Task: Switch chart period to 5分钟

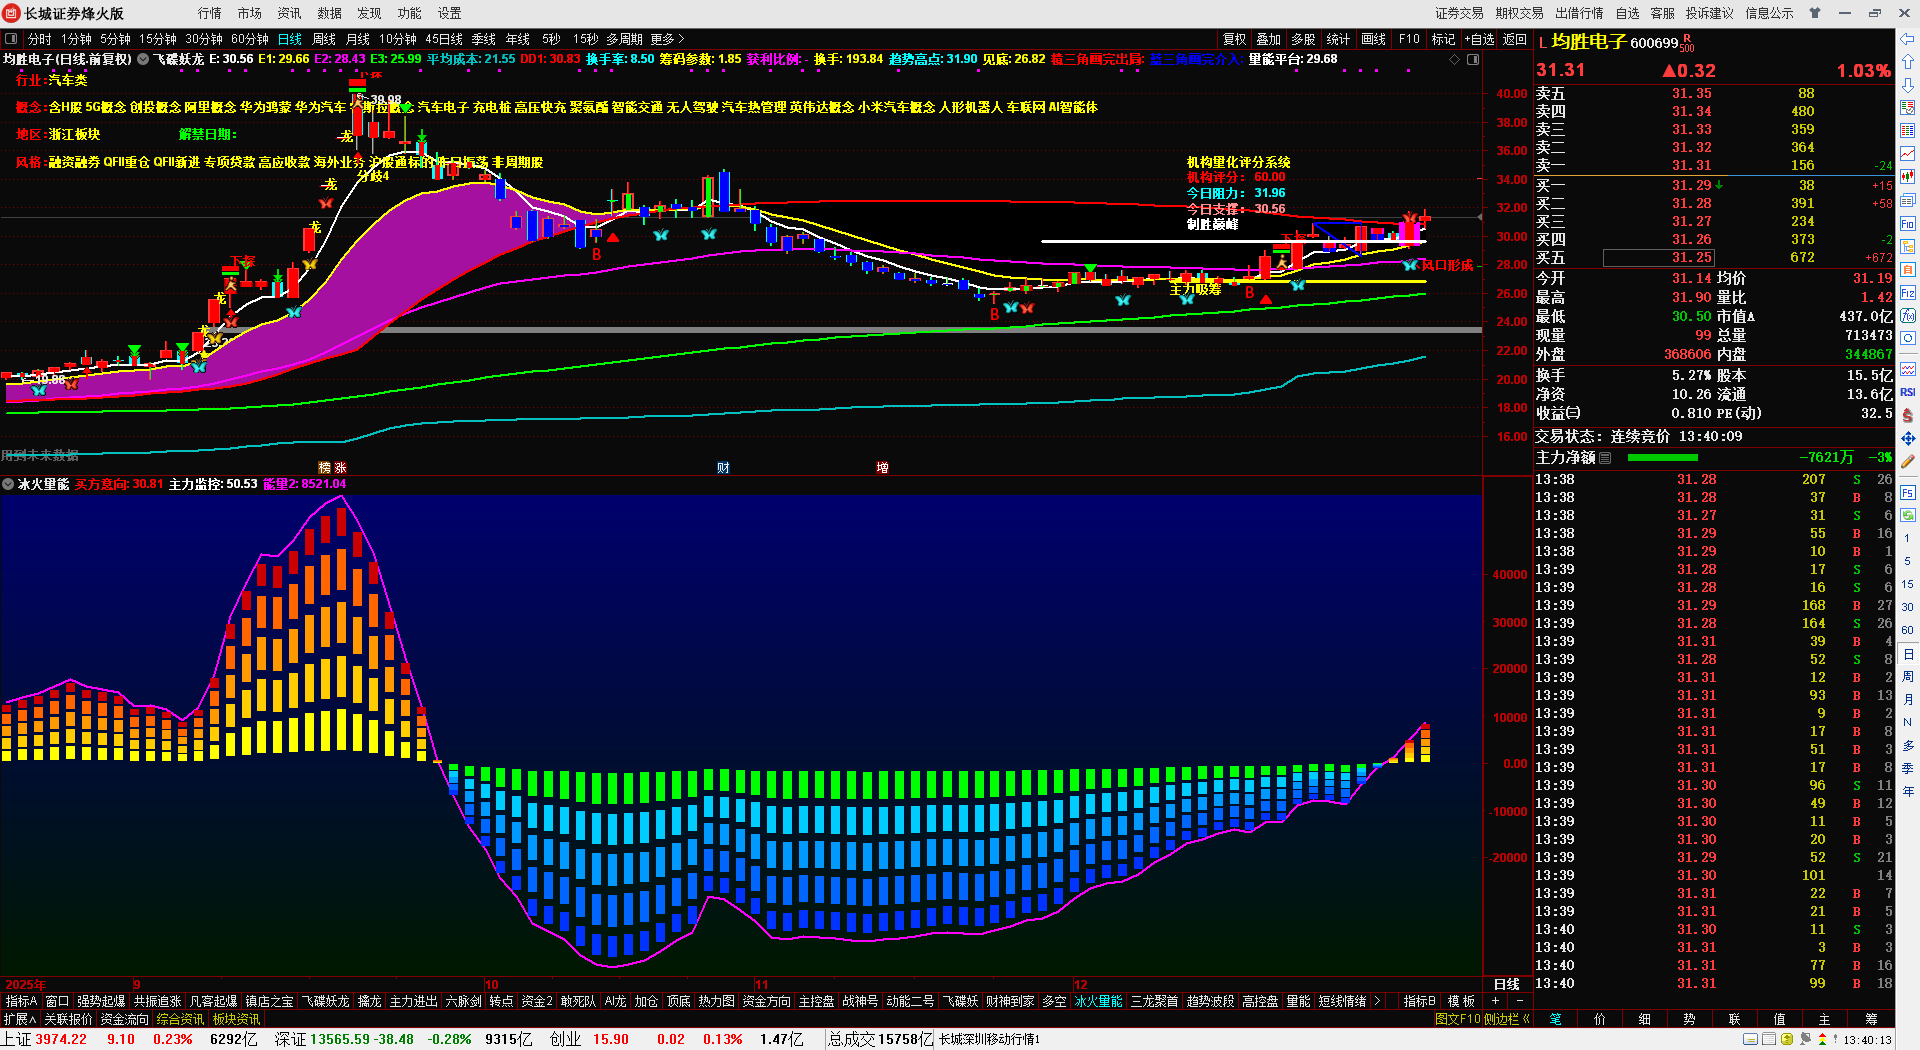Action: tap(116, 39)
